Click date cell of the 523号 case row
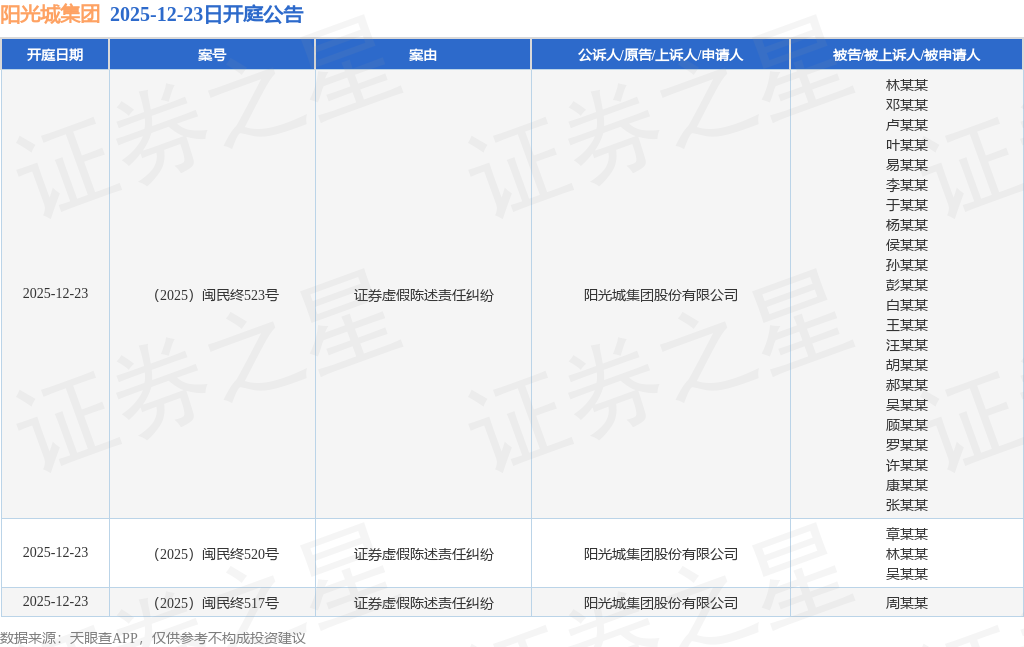1024x647 pixels. 56,294
